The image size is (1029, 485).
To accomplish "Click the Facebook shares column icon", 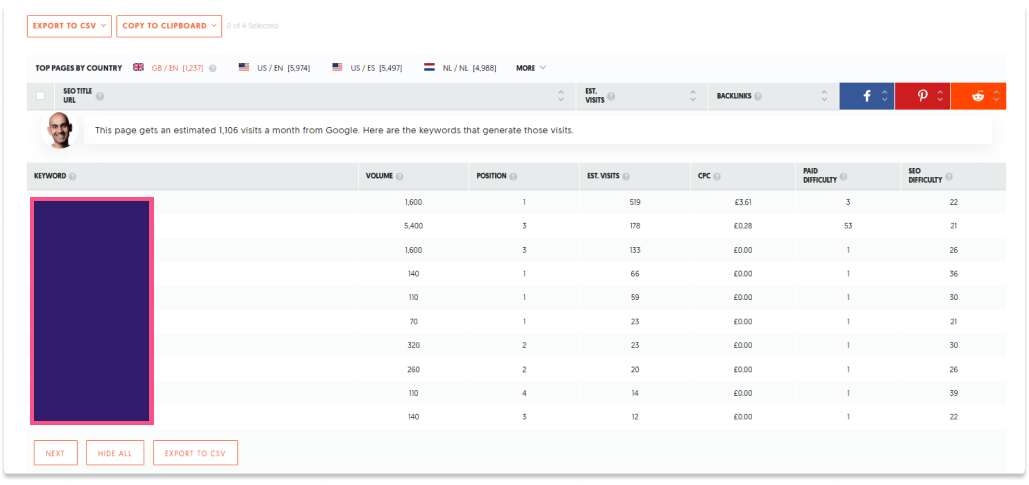I will 866,96.
